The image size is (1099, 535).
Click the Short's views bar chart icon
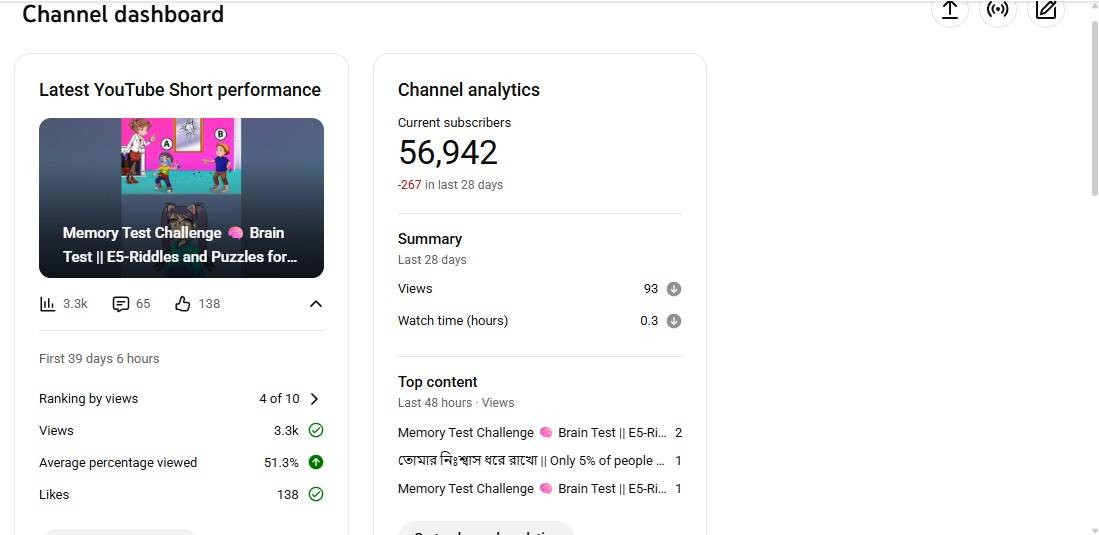(x=47, y=304)
